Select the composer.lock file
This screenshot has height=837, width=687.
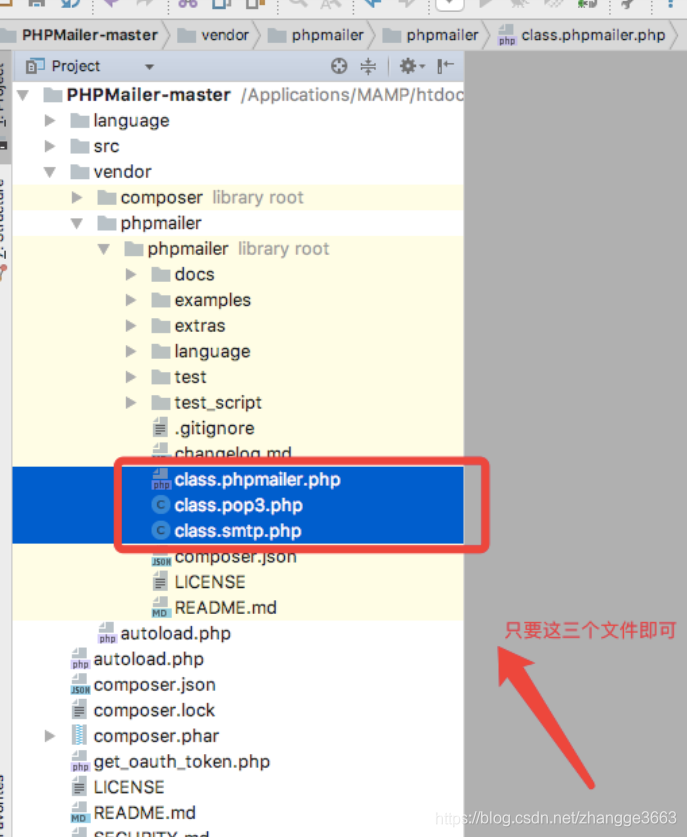point(143,710)
